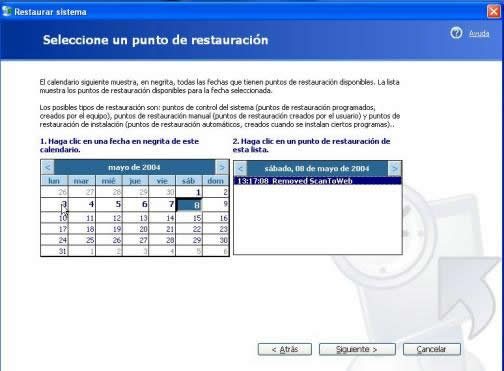Screen dimensions: 504x371
Task: Select bold date 1 in calendar
Action: 189,192
